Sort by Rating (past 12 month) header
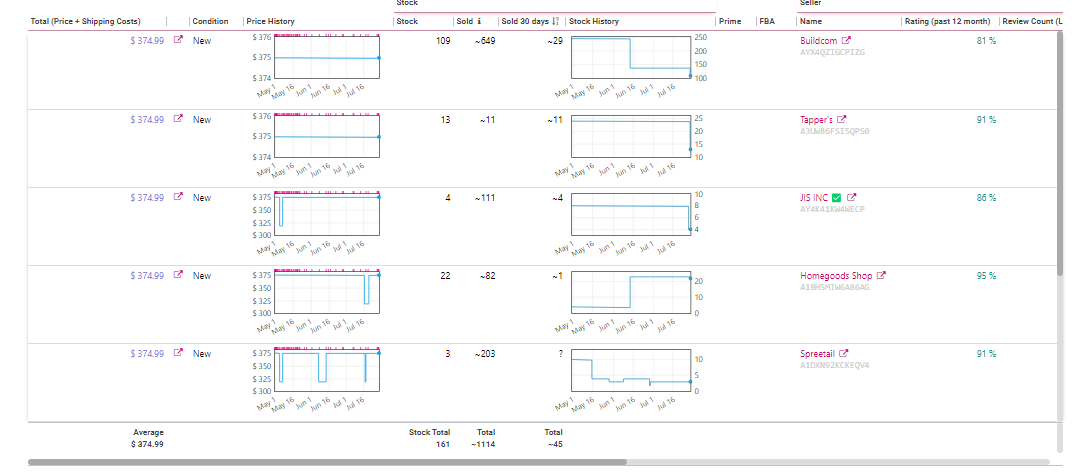The height and width of the screenshot is (476, 1074). coord(947,21)
